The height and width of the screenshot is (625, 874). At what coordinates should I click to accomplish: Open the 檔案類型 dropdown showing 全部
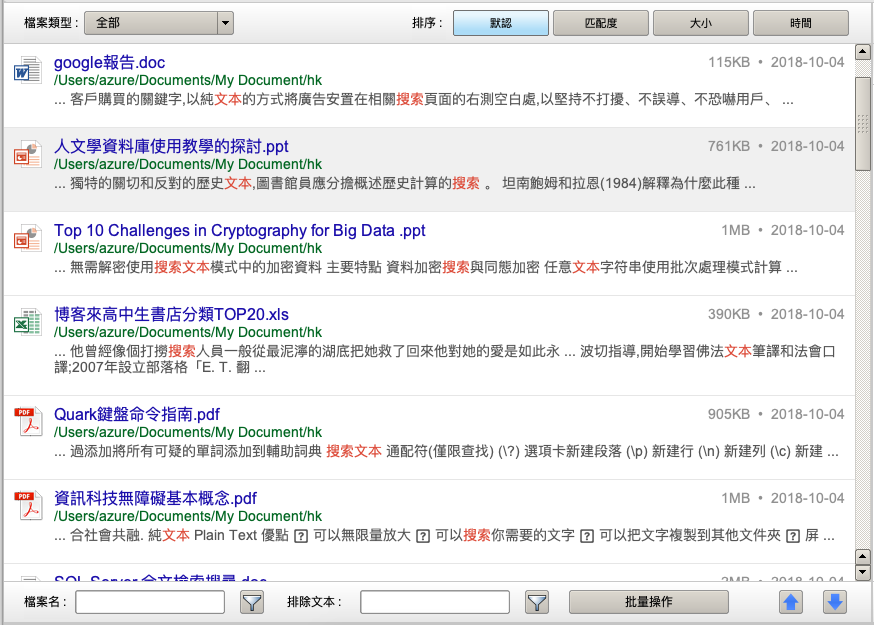tap(159, 22)
